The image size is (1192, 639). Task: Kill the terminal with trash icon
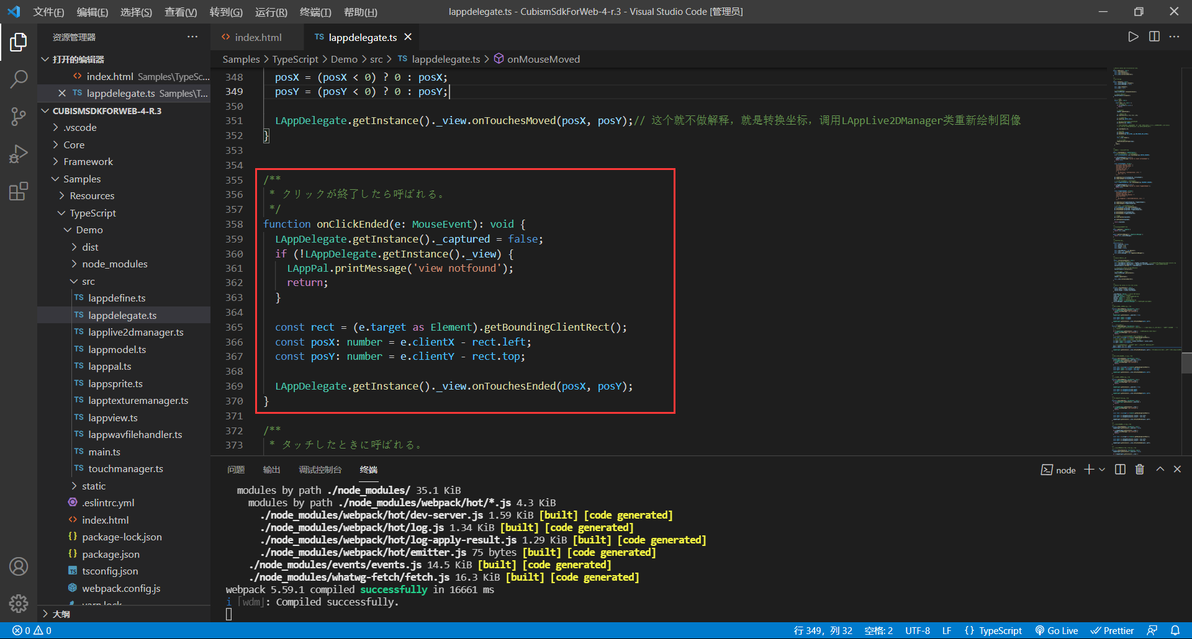point(1140,470)
